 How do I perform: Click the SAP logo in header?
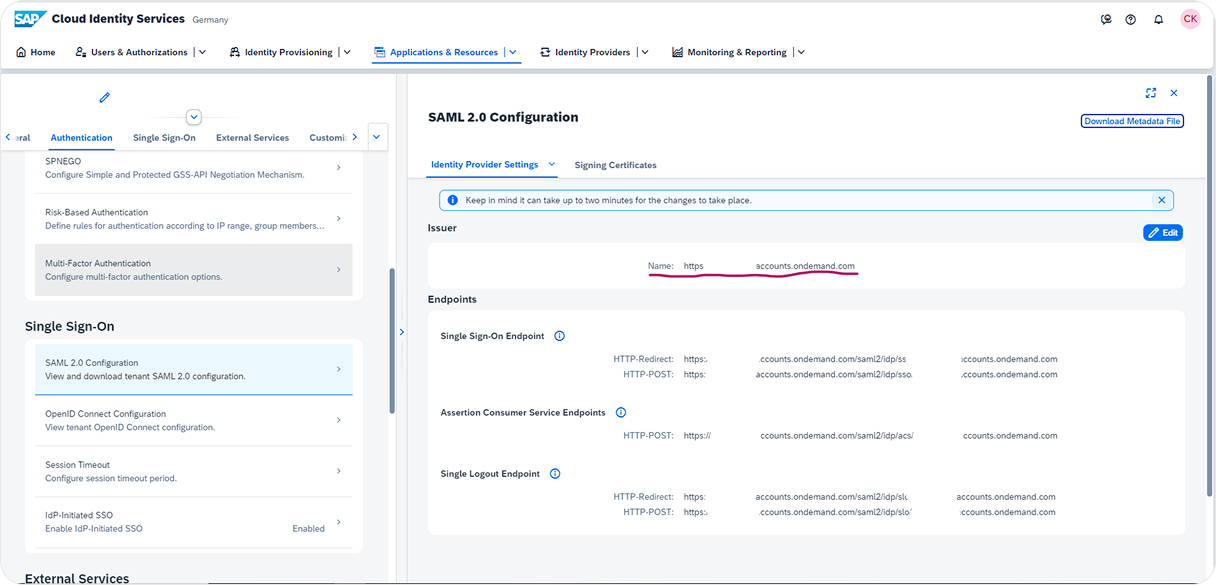pyautogui.click(x=28, y=19)
